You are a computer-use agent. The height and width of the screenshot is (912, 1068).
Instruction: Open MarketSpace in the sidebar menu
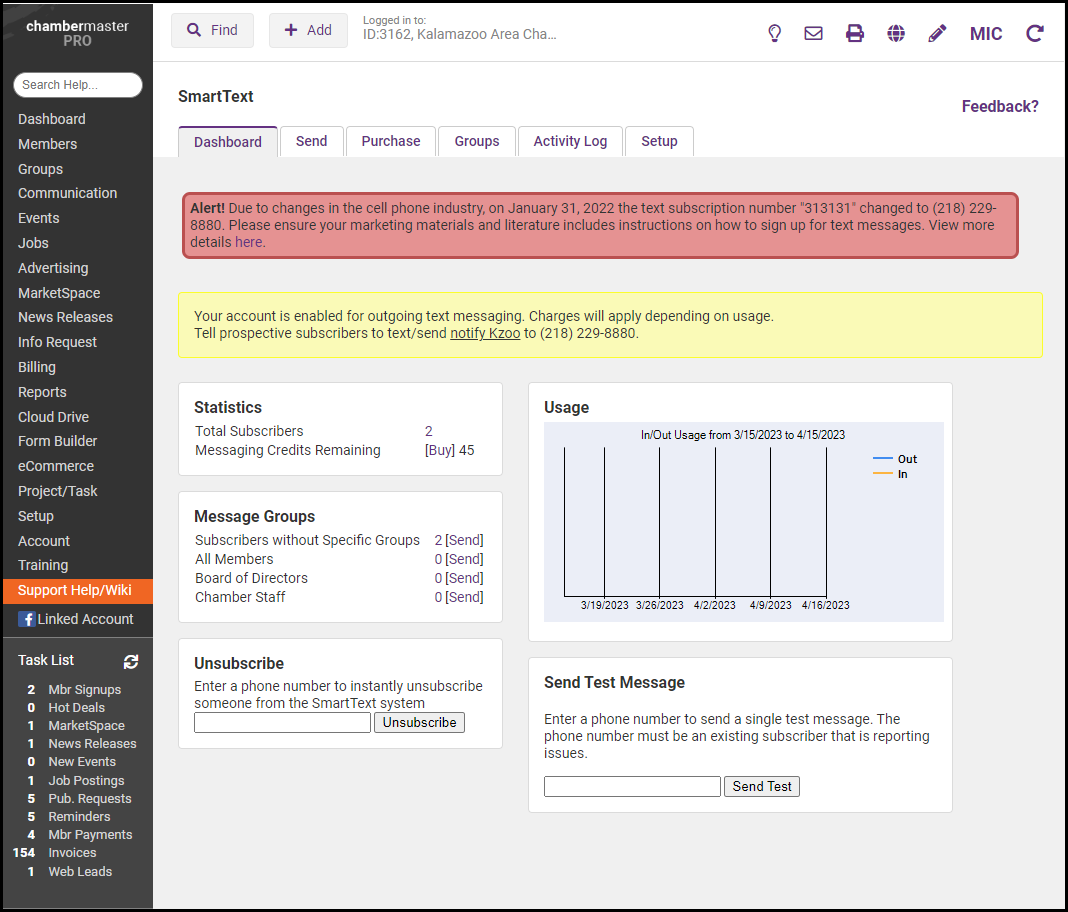tap(59, 293)
